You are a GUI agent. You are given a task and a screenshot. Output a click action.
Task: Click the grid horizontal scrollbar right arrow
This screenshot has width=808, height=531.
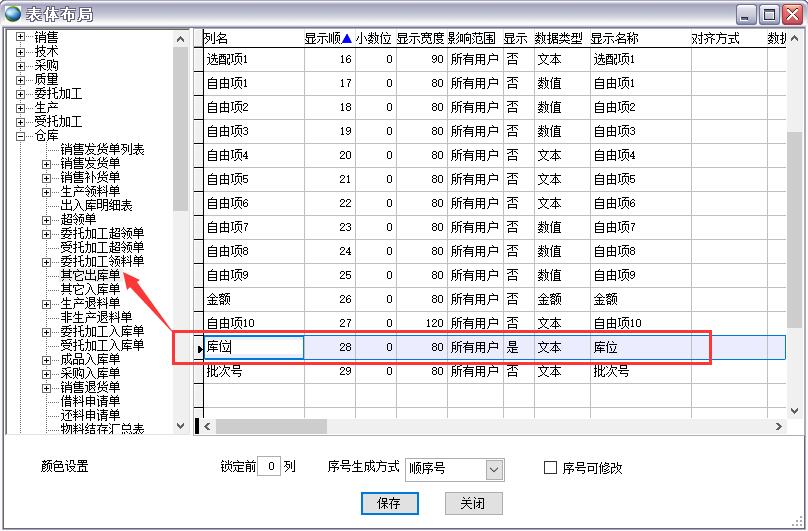pyautogui.click(x=779, y=426)
